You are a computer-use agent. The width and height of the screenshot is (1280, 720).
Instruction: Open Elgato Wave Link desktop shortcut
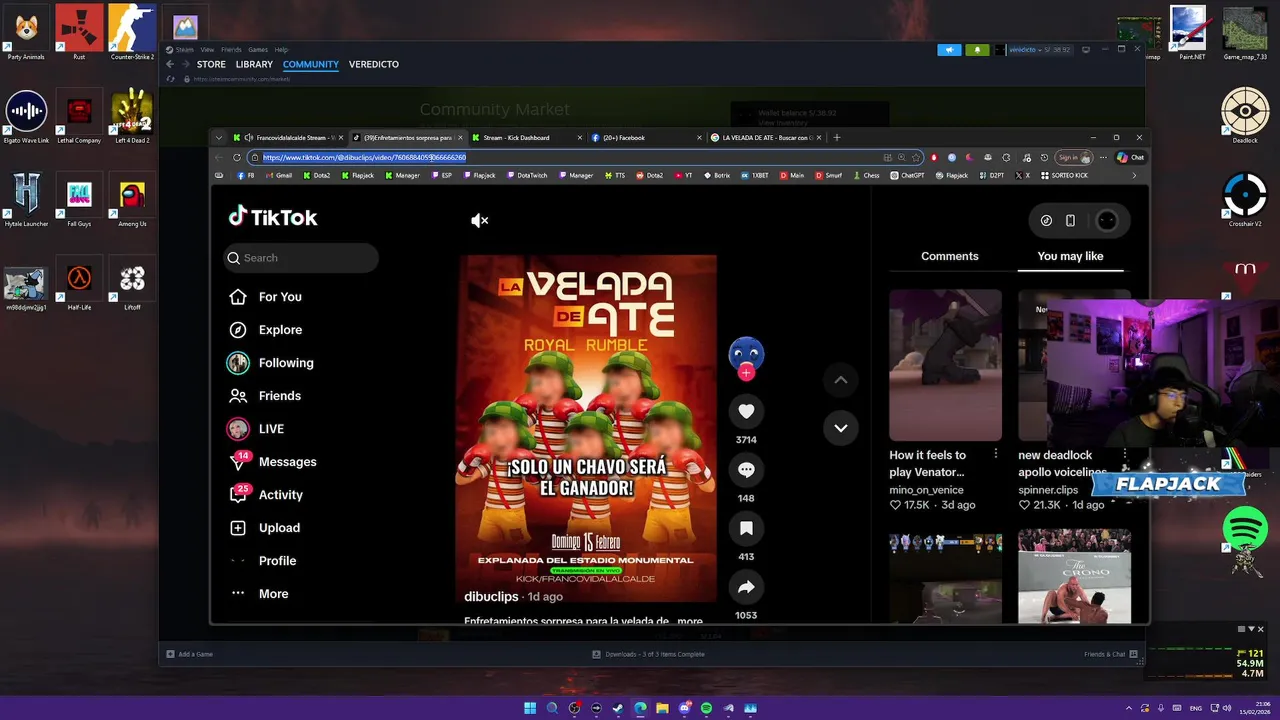click(x=26, y=115)
